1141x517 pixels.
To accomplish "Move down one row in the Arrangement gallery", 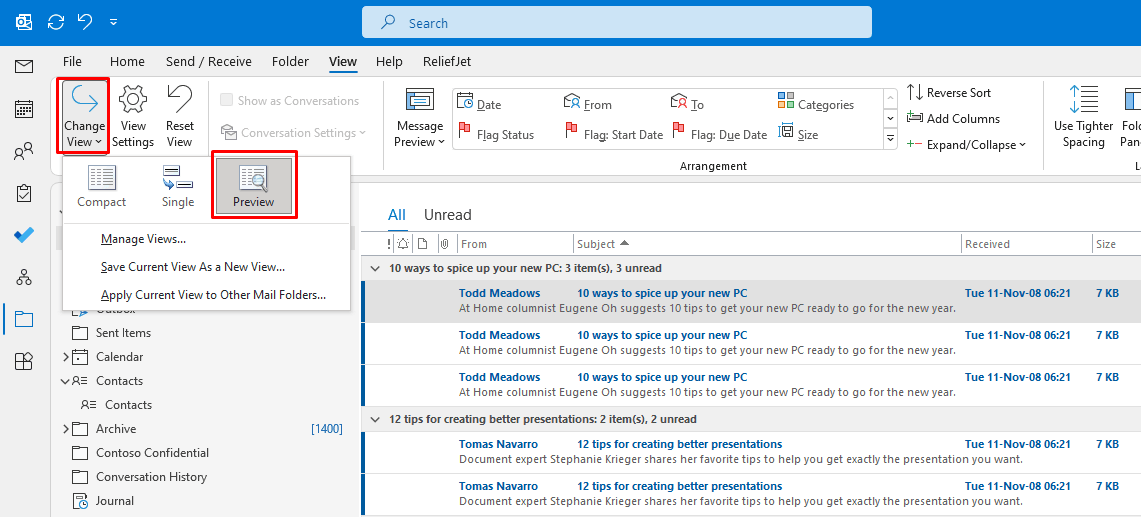I will click(x=890, y=118).
